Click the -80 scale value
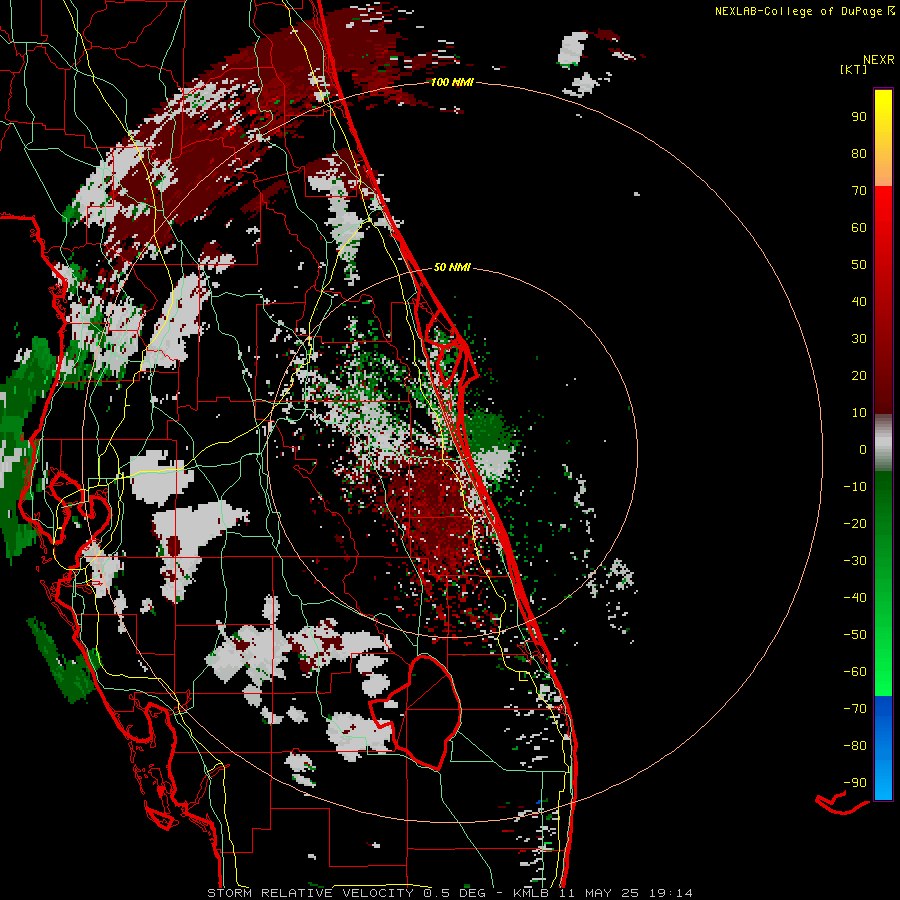 855,746
